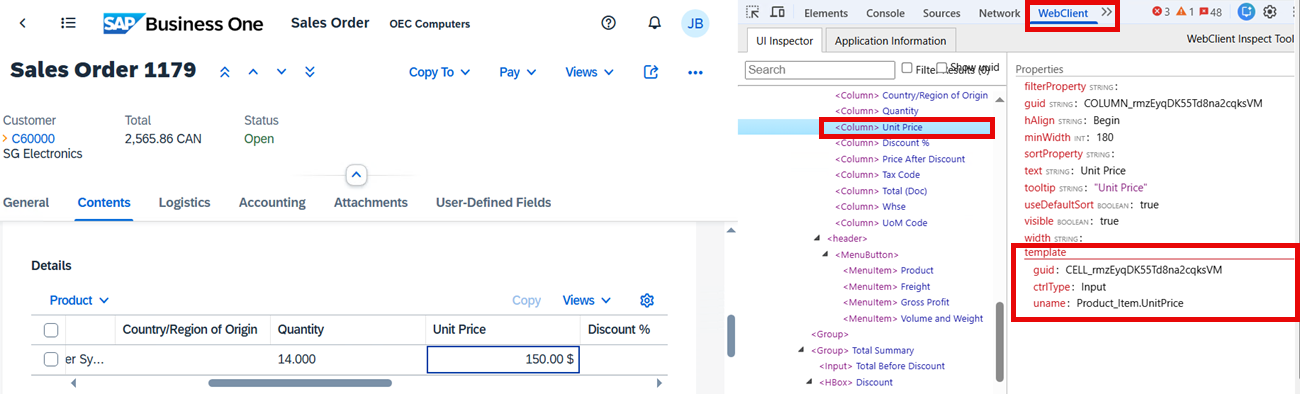Collapse the Total Summary group node
The width and height of the screenshot is (1300, 394).
[802, 351]
